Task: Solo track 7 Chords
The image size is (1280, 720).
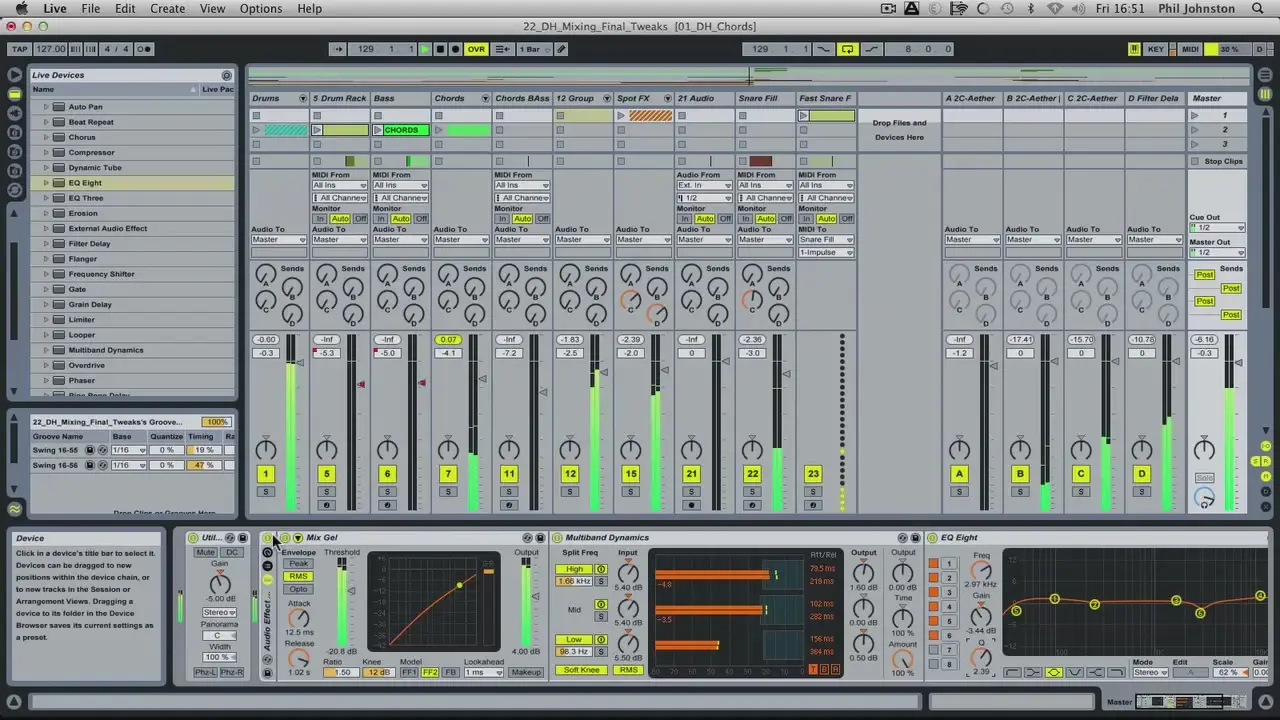Action: point(448,492)
